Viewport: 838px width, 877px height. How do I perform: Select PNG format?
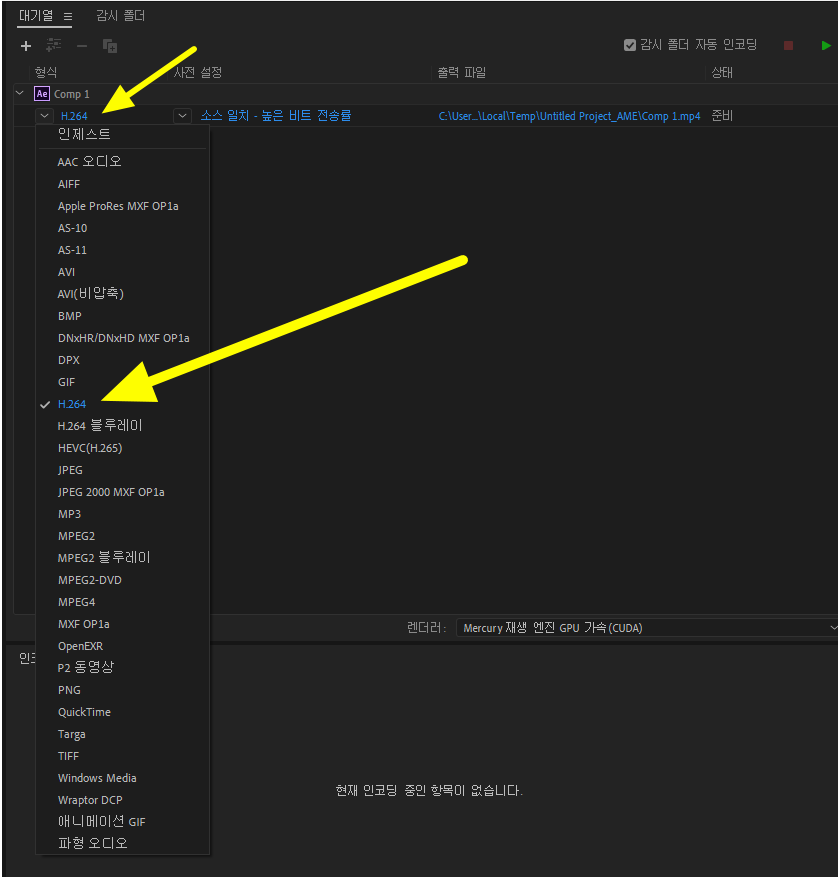point(123,690)
